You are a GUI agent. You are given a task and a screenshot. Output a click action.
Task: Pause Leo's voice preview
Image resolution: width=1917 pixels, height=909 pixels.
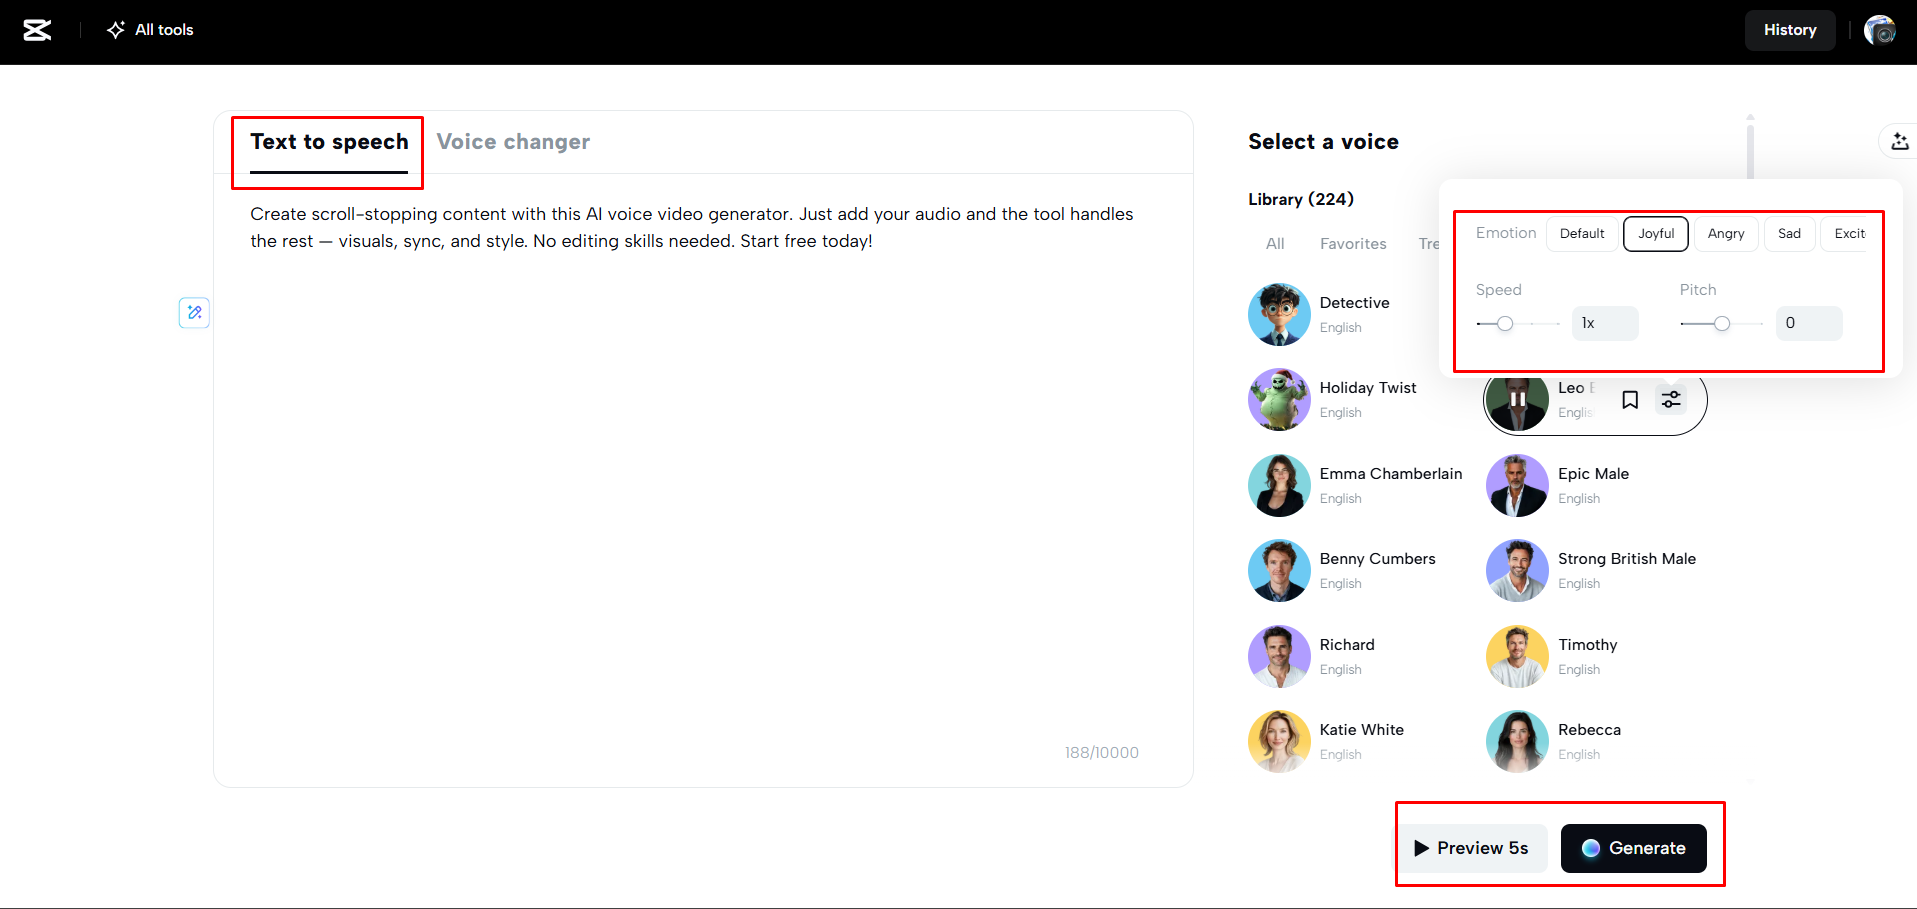(1517, 399)
